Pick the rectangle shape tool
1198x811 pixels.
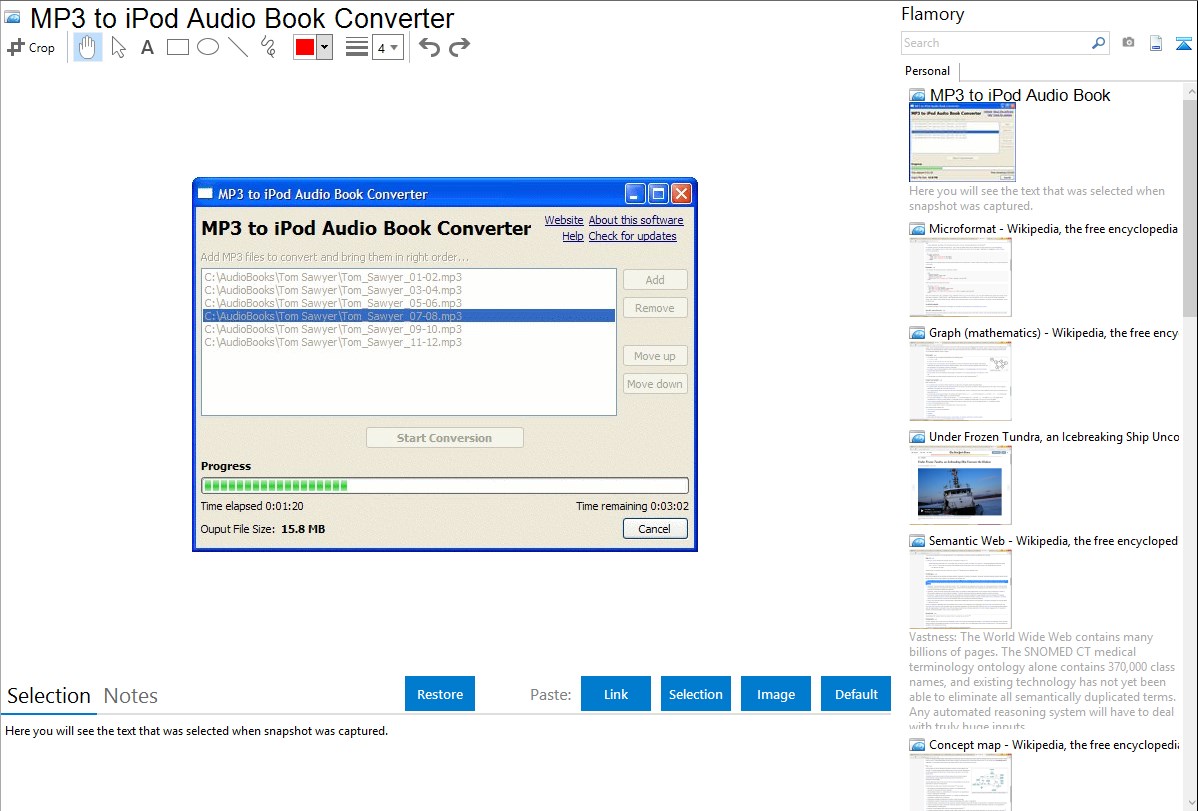(178, 47)
